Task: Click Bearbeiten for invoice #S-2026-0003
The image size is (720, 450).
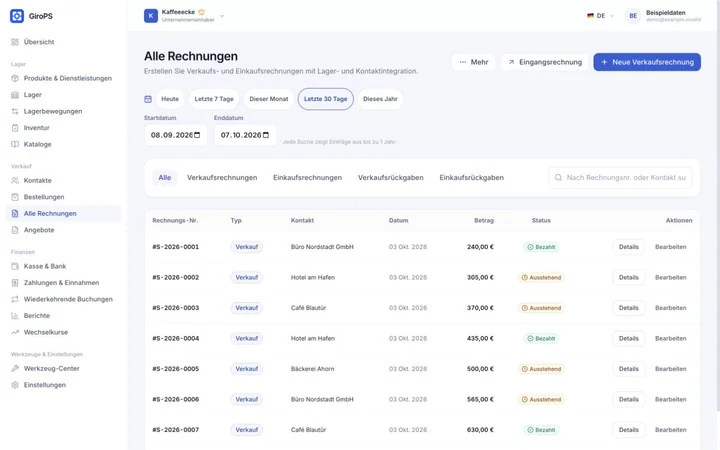Action: click(670, 308)
